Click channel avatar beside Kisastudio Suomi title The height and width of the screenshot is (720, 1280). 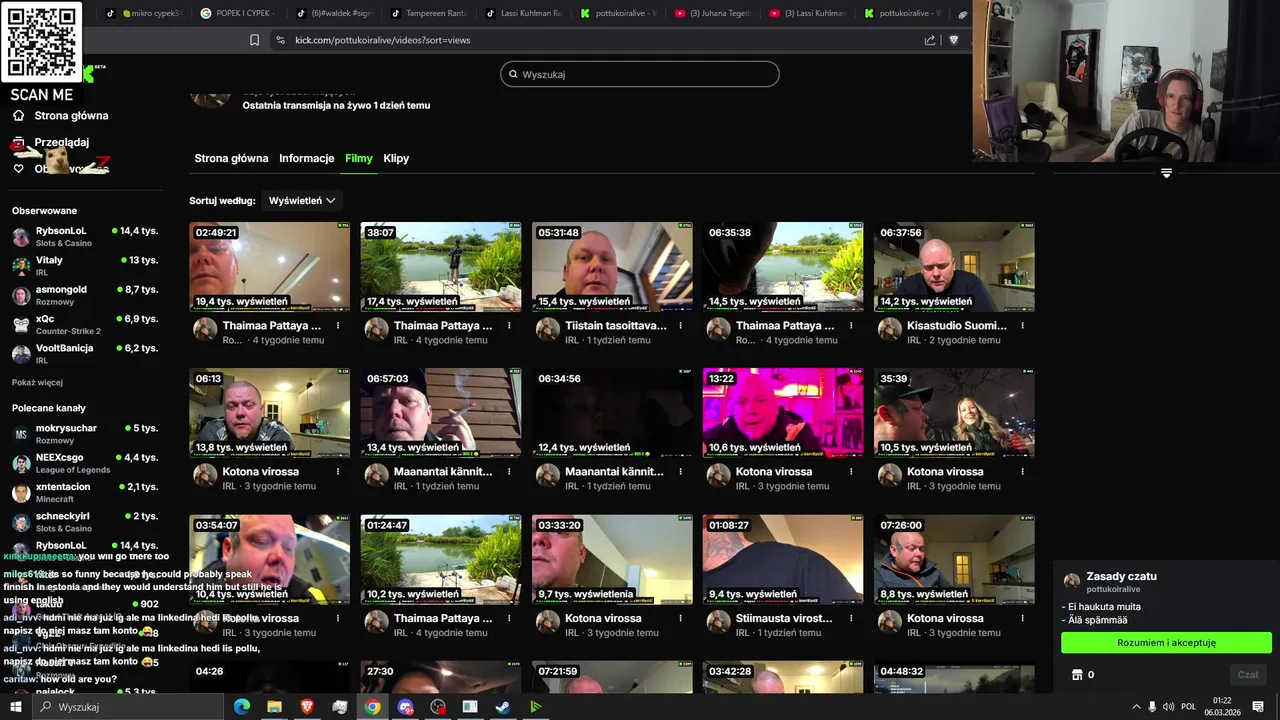(890, 329)
